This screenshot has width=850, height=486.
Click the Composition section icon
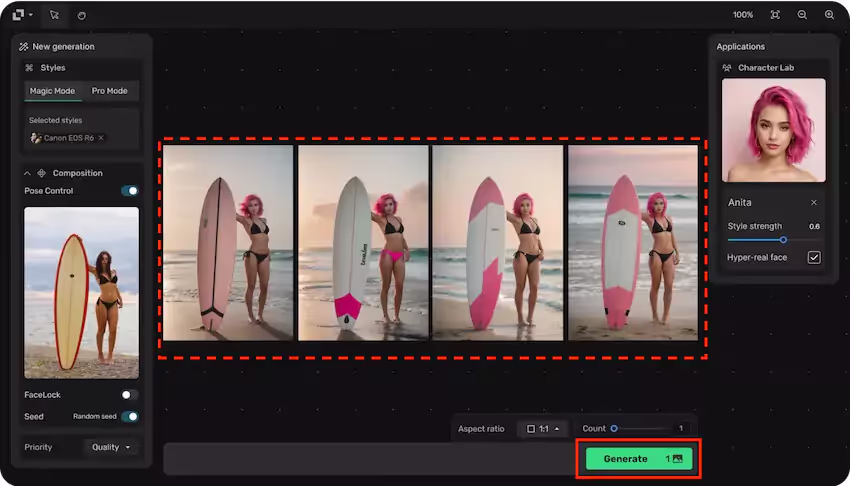click(41, 173)
